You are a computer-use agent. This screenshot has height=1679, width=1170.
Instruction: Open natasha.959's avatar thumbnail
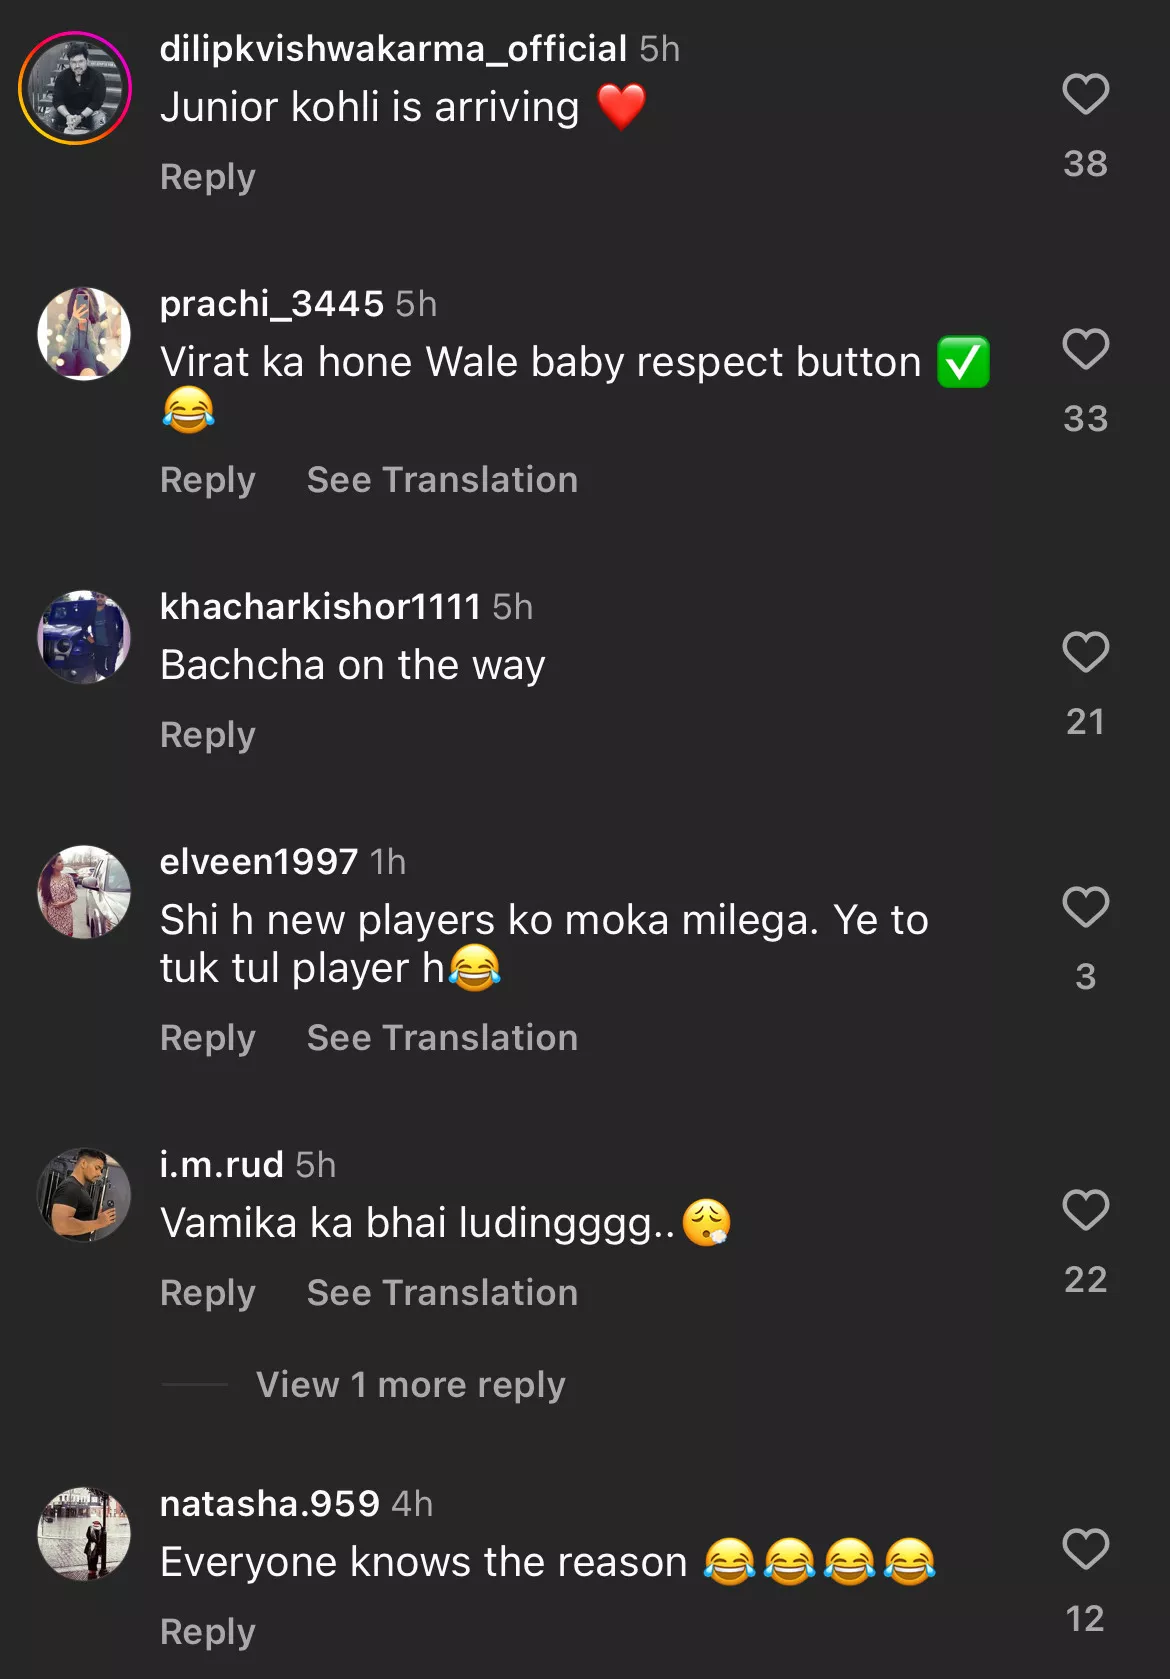84,1533
